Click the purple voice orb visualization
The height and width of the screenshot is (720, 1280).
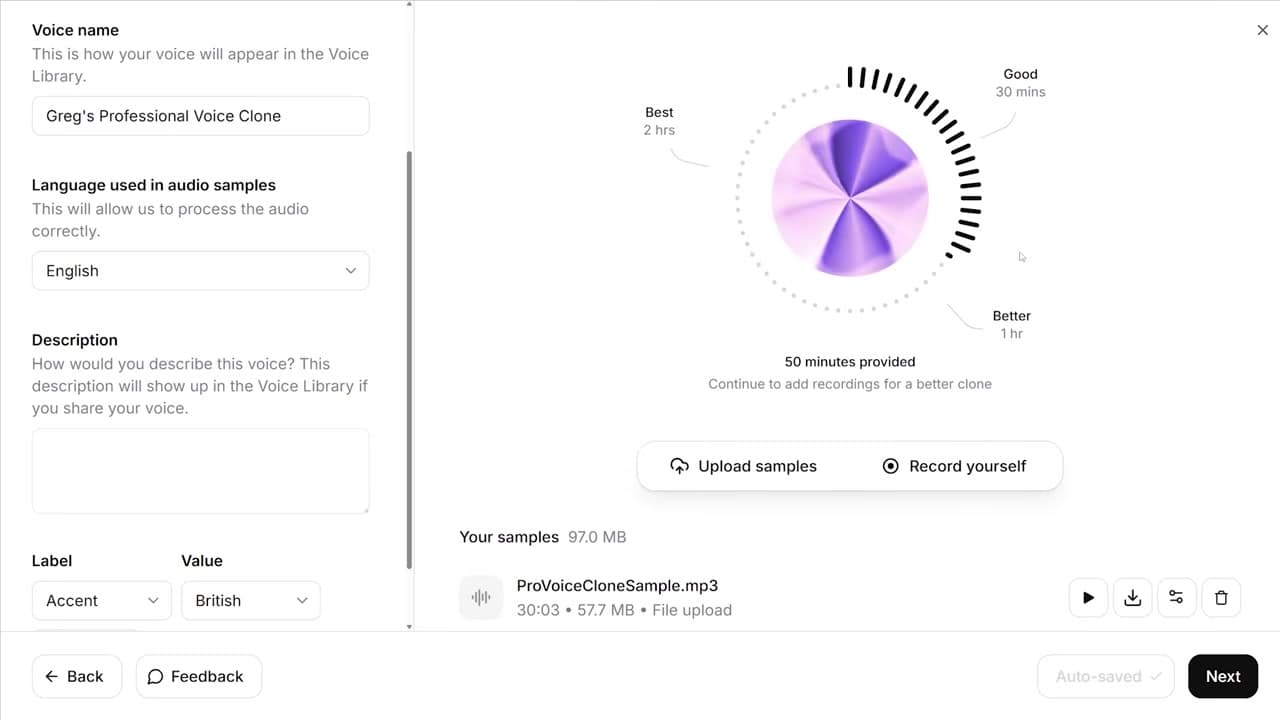click(x=850, y=198)
